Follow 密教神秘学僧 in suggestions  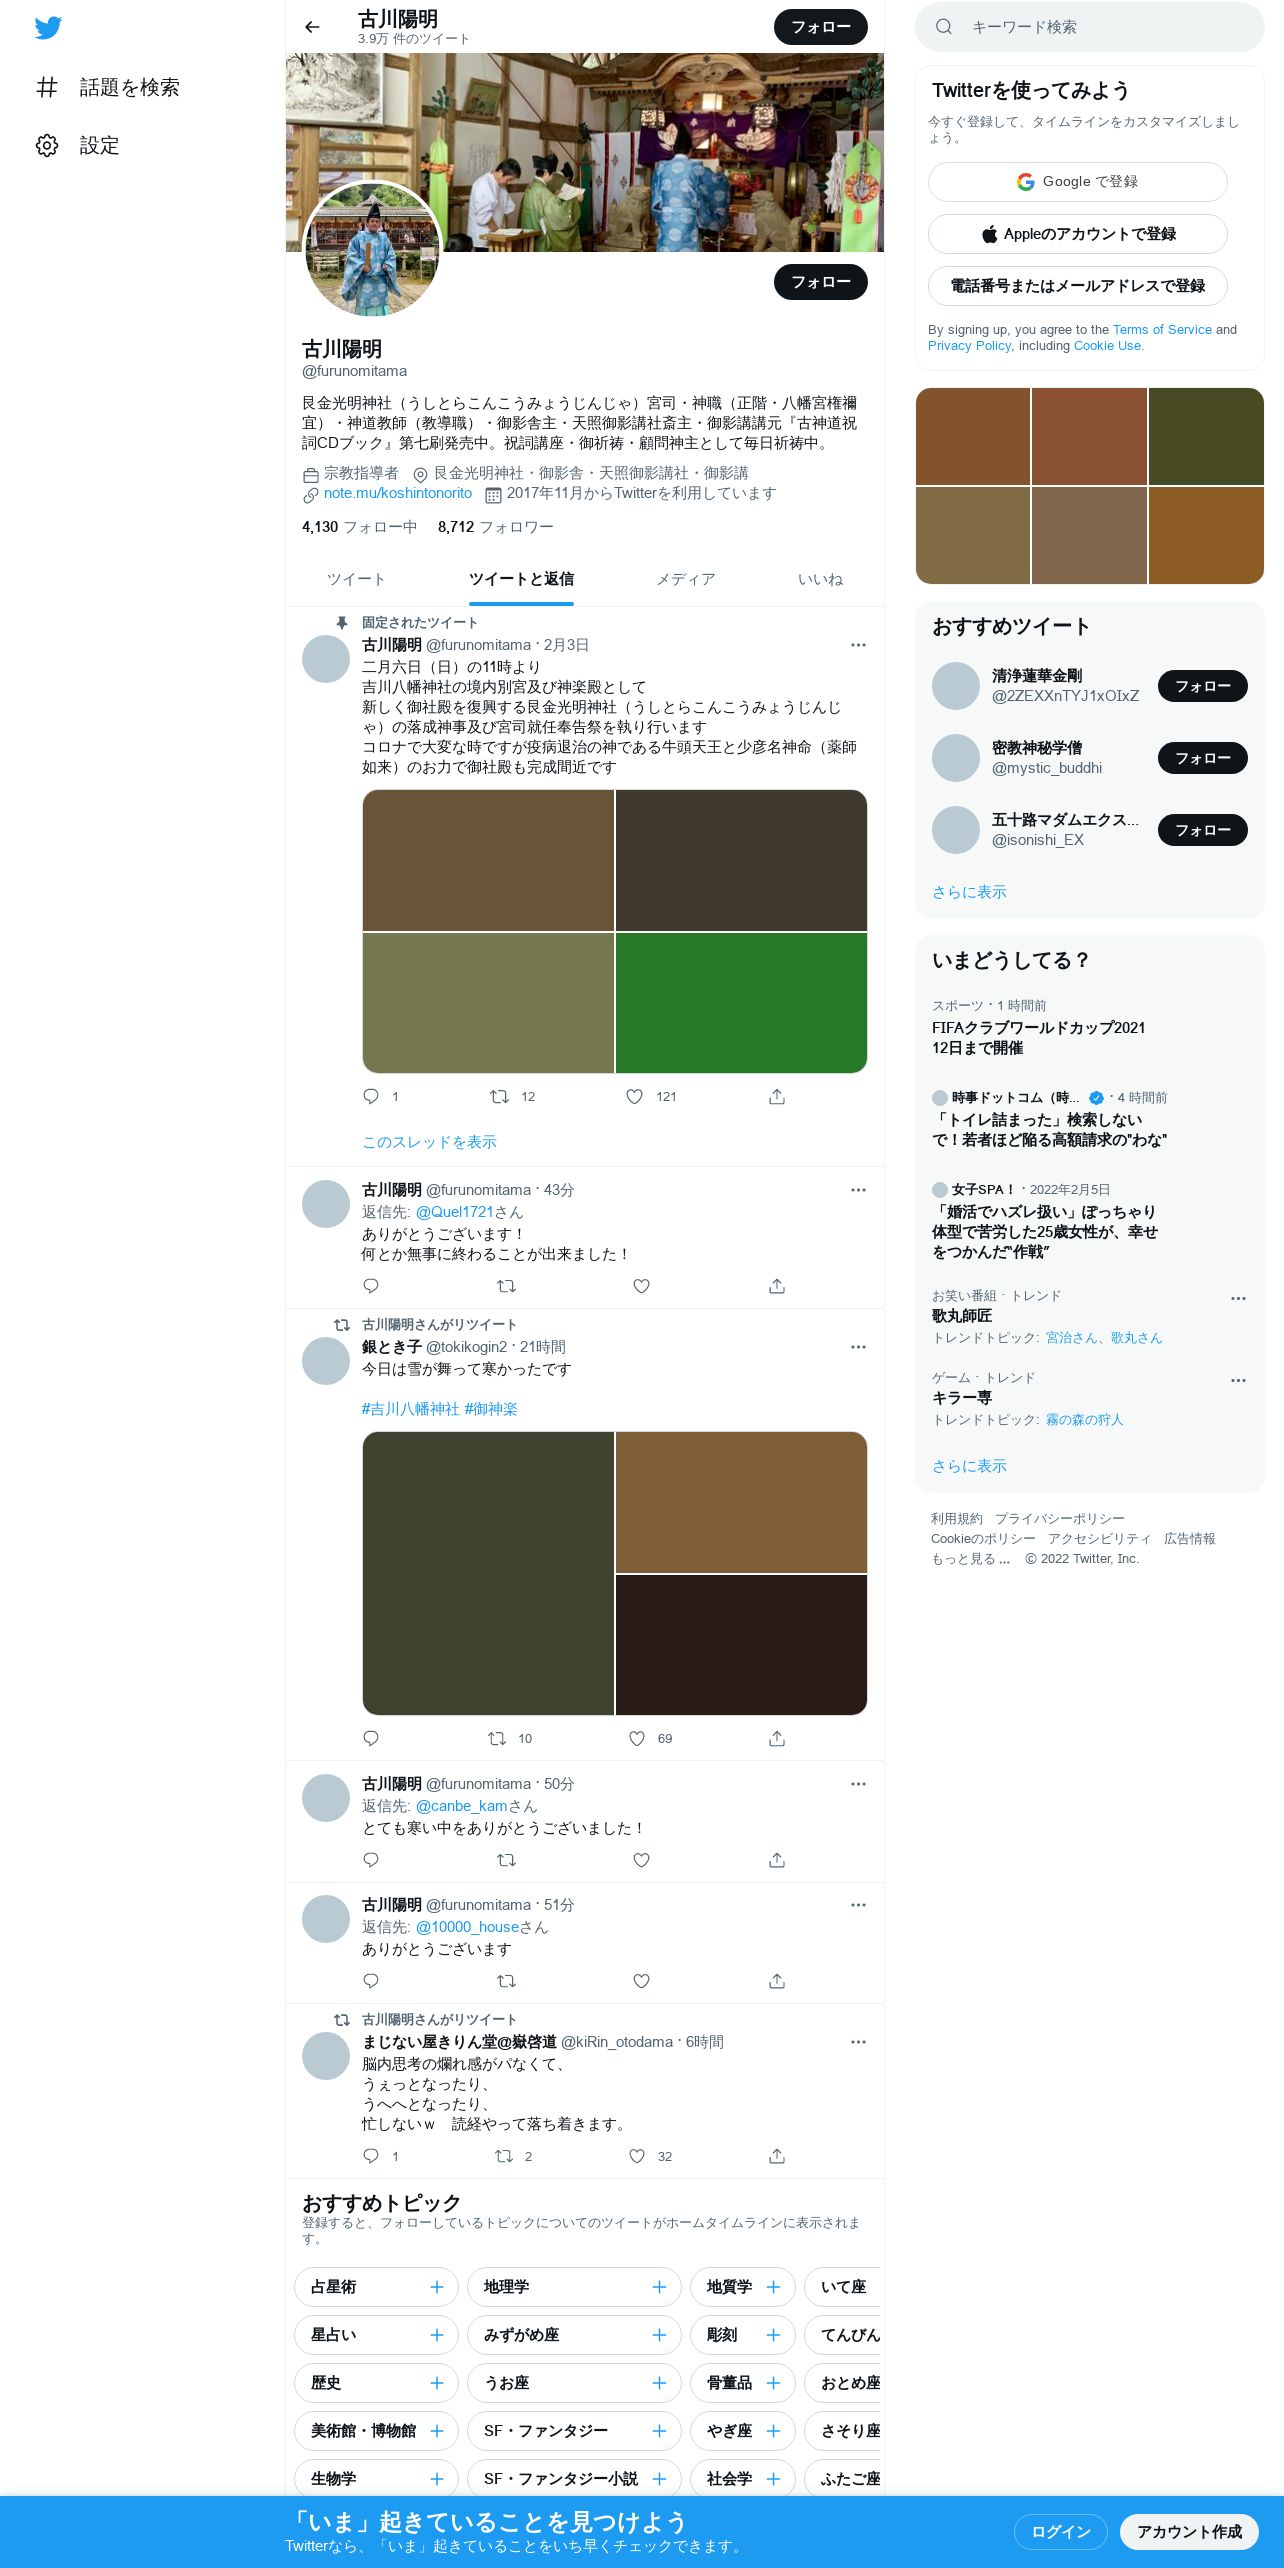coord(1202,758)
